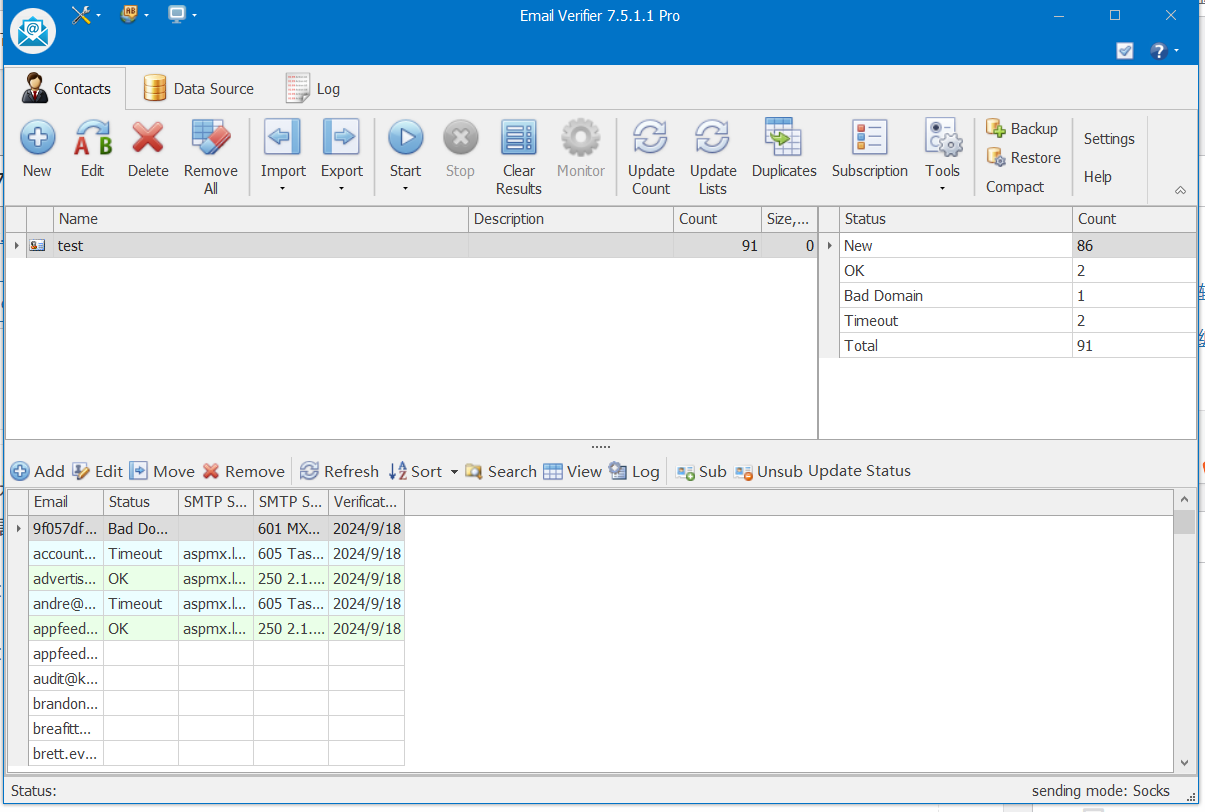Open the blue question mark help icon
1205x812 pixels.
coord(1158,50)
